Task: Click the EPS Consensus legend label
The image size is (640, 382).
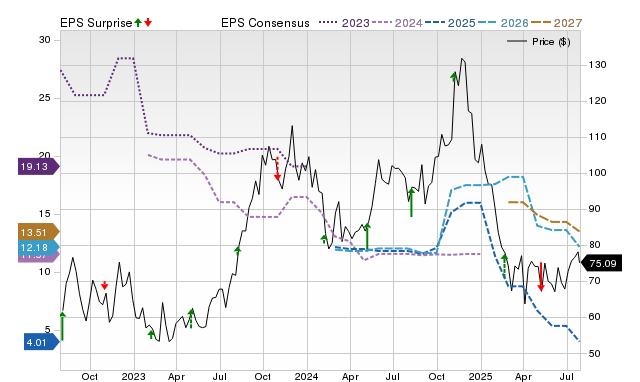Action: [265, 23]
